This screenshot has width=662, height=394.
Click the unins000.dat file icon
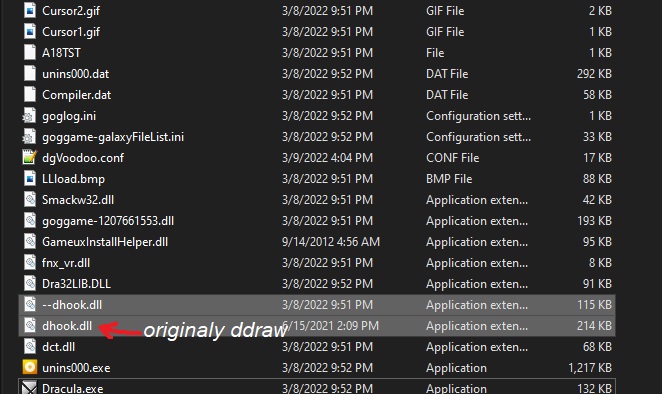30,73
